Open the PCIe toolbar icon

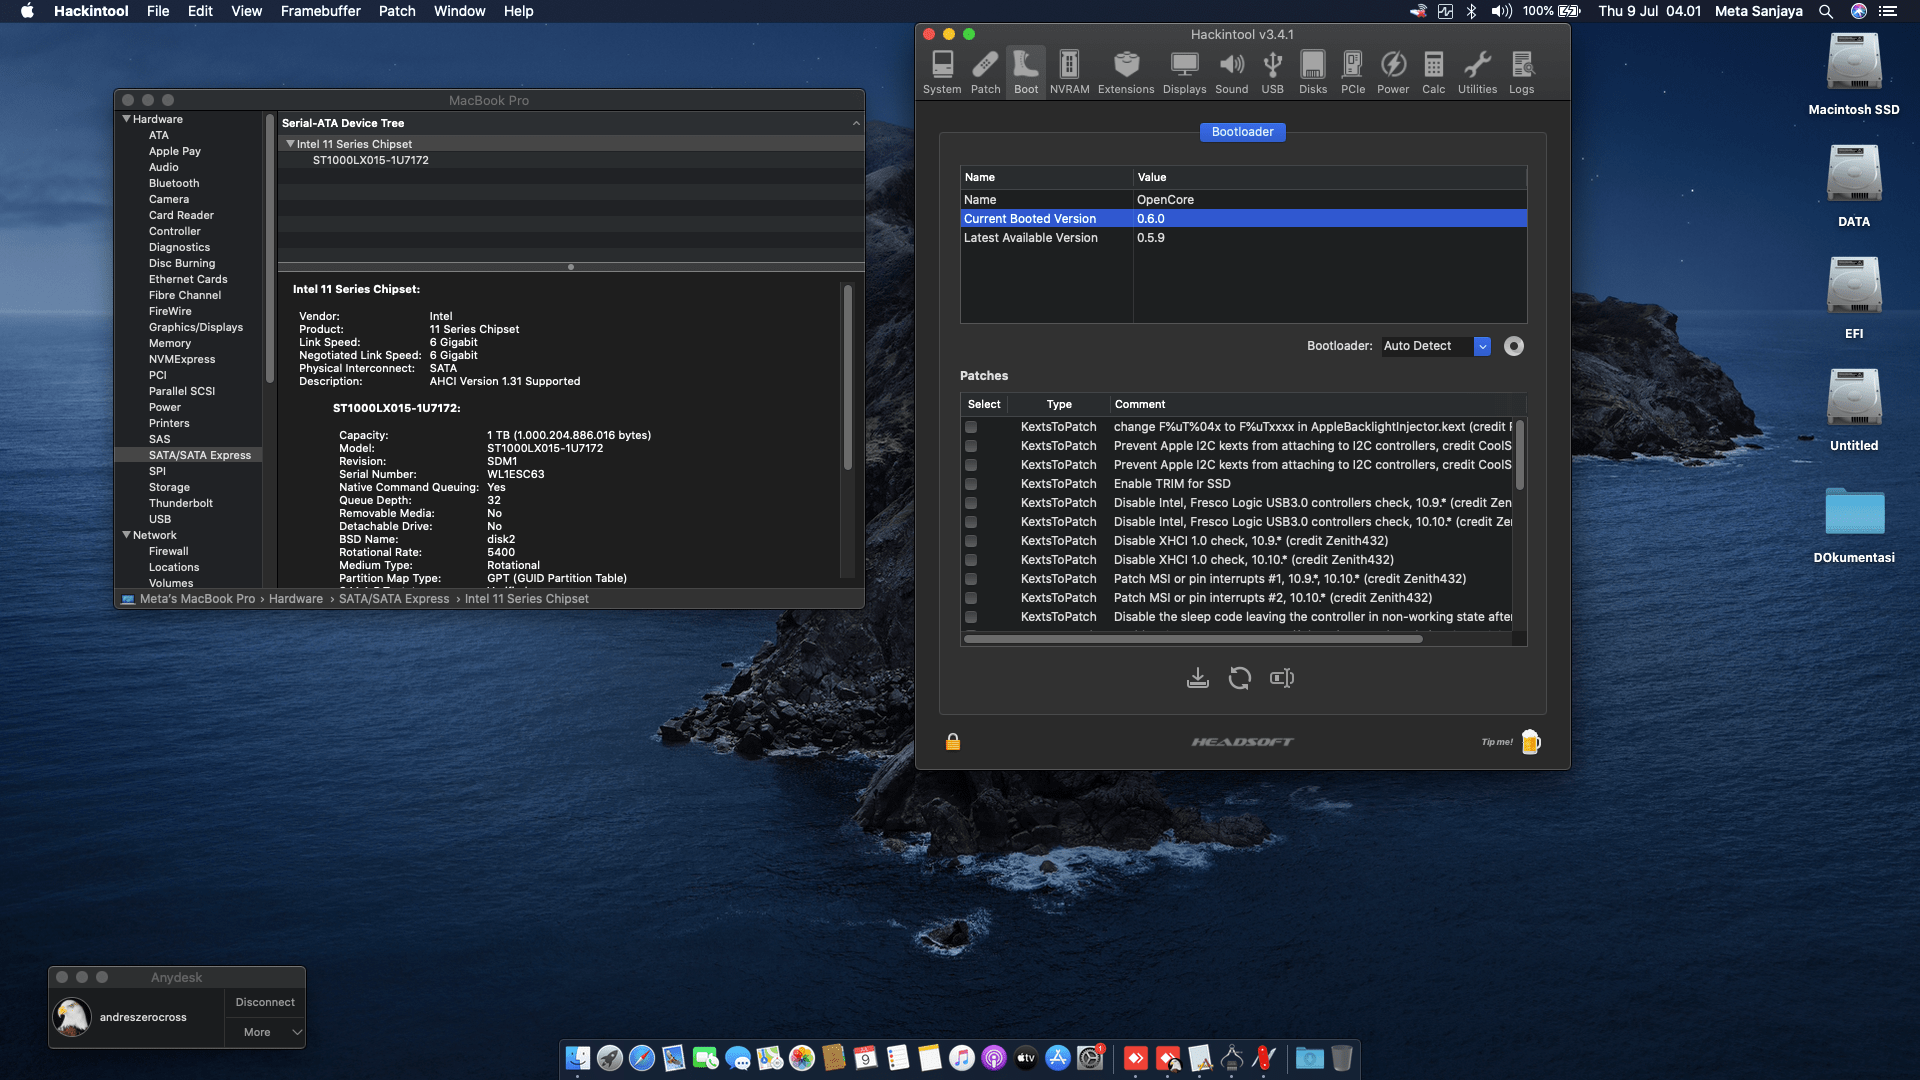pyautogui.click(x=1353, y=72)
